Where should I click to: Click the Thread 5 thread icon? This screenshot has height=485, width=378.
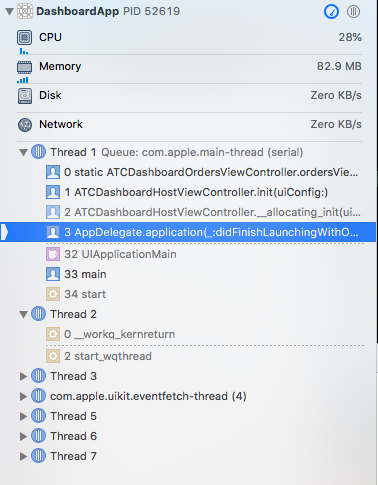click(x=38, y=416)
